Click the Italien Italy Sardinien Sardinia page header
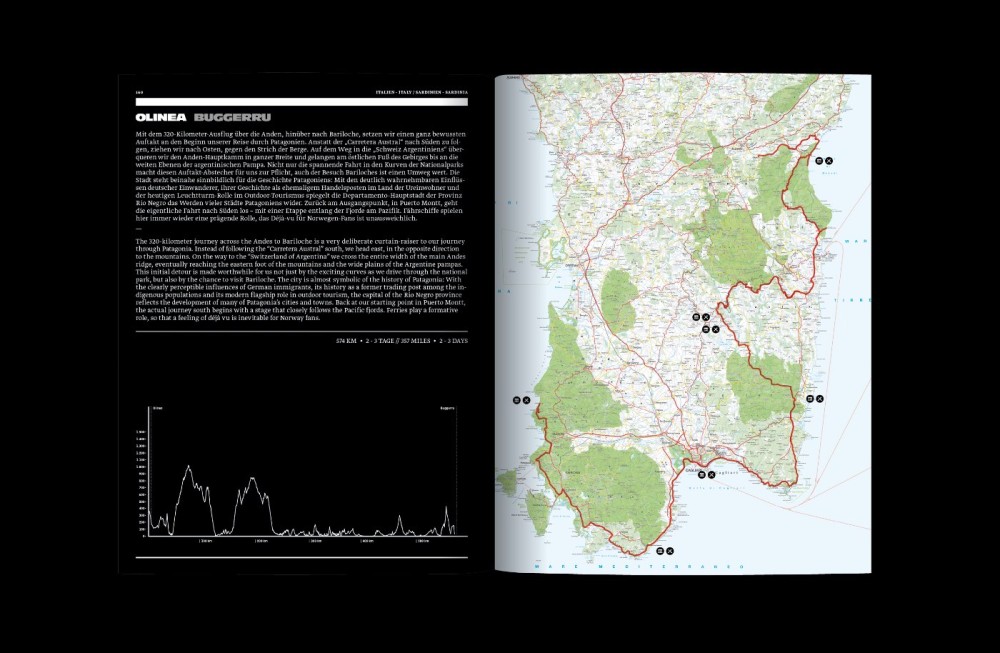 tap(422, 92)
